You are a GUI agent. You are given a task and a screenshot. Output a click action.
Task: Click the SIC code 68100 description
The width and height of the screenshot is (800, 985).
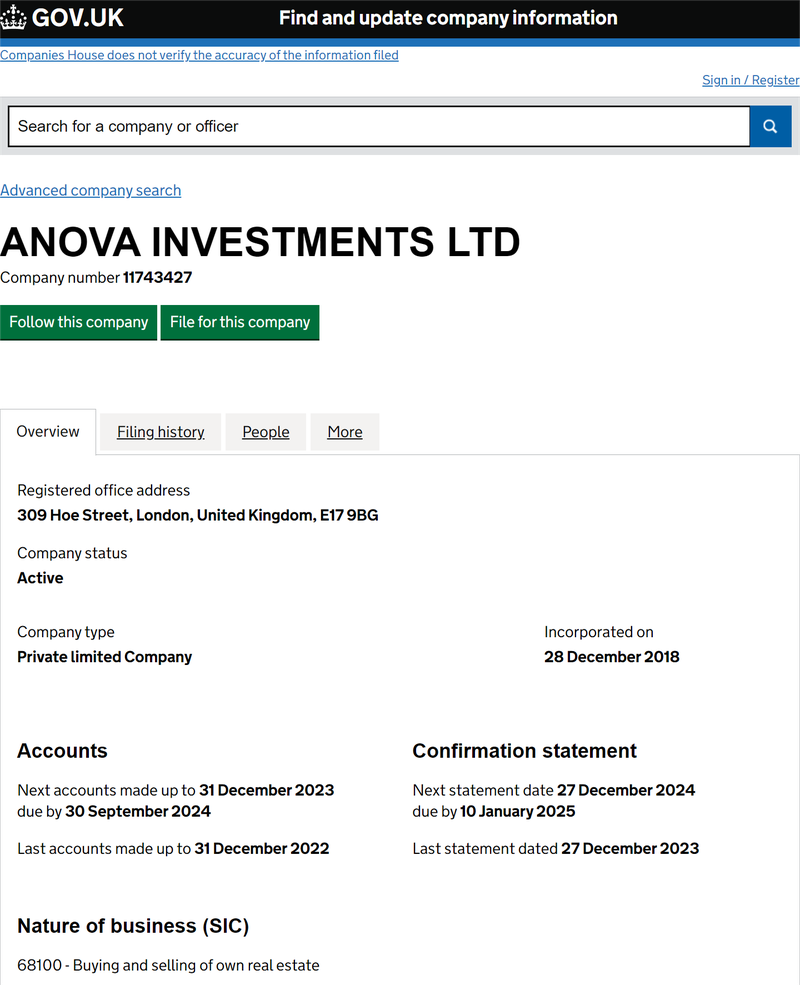coord(168,965)
